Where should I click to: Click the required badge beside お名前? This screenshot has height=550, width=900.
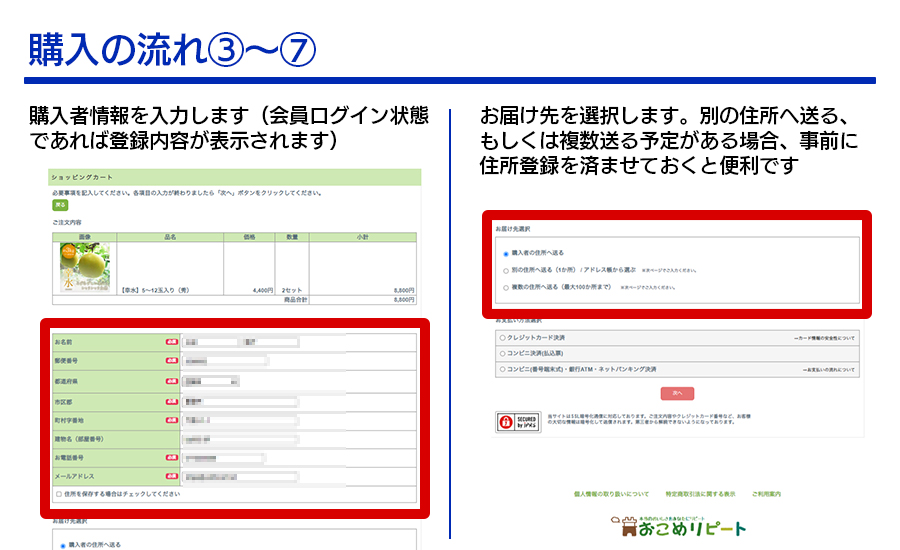pyautogui.click(x=172, y=342)
